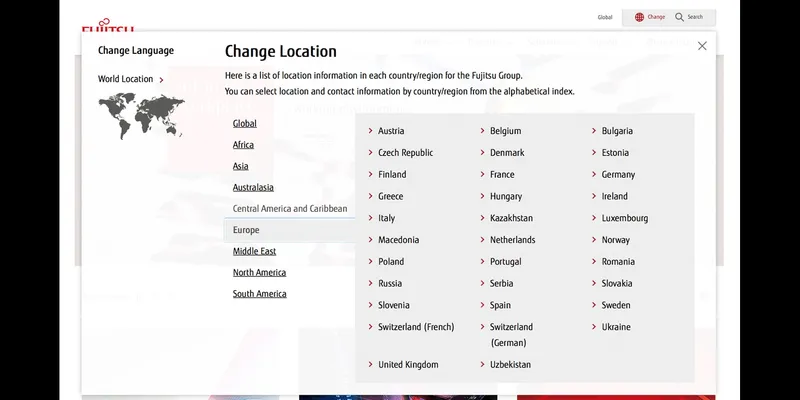Go to the Germany site
Viewport: 800px width, 400px height.
618,174
